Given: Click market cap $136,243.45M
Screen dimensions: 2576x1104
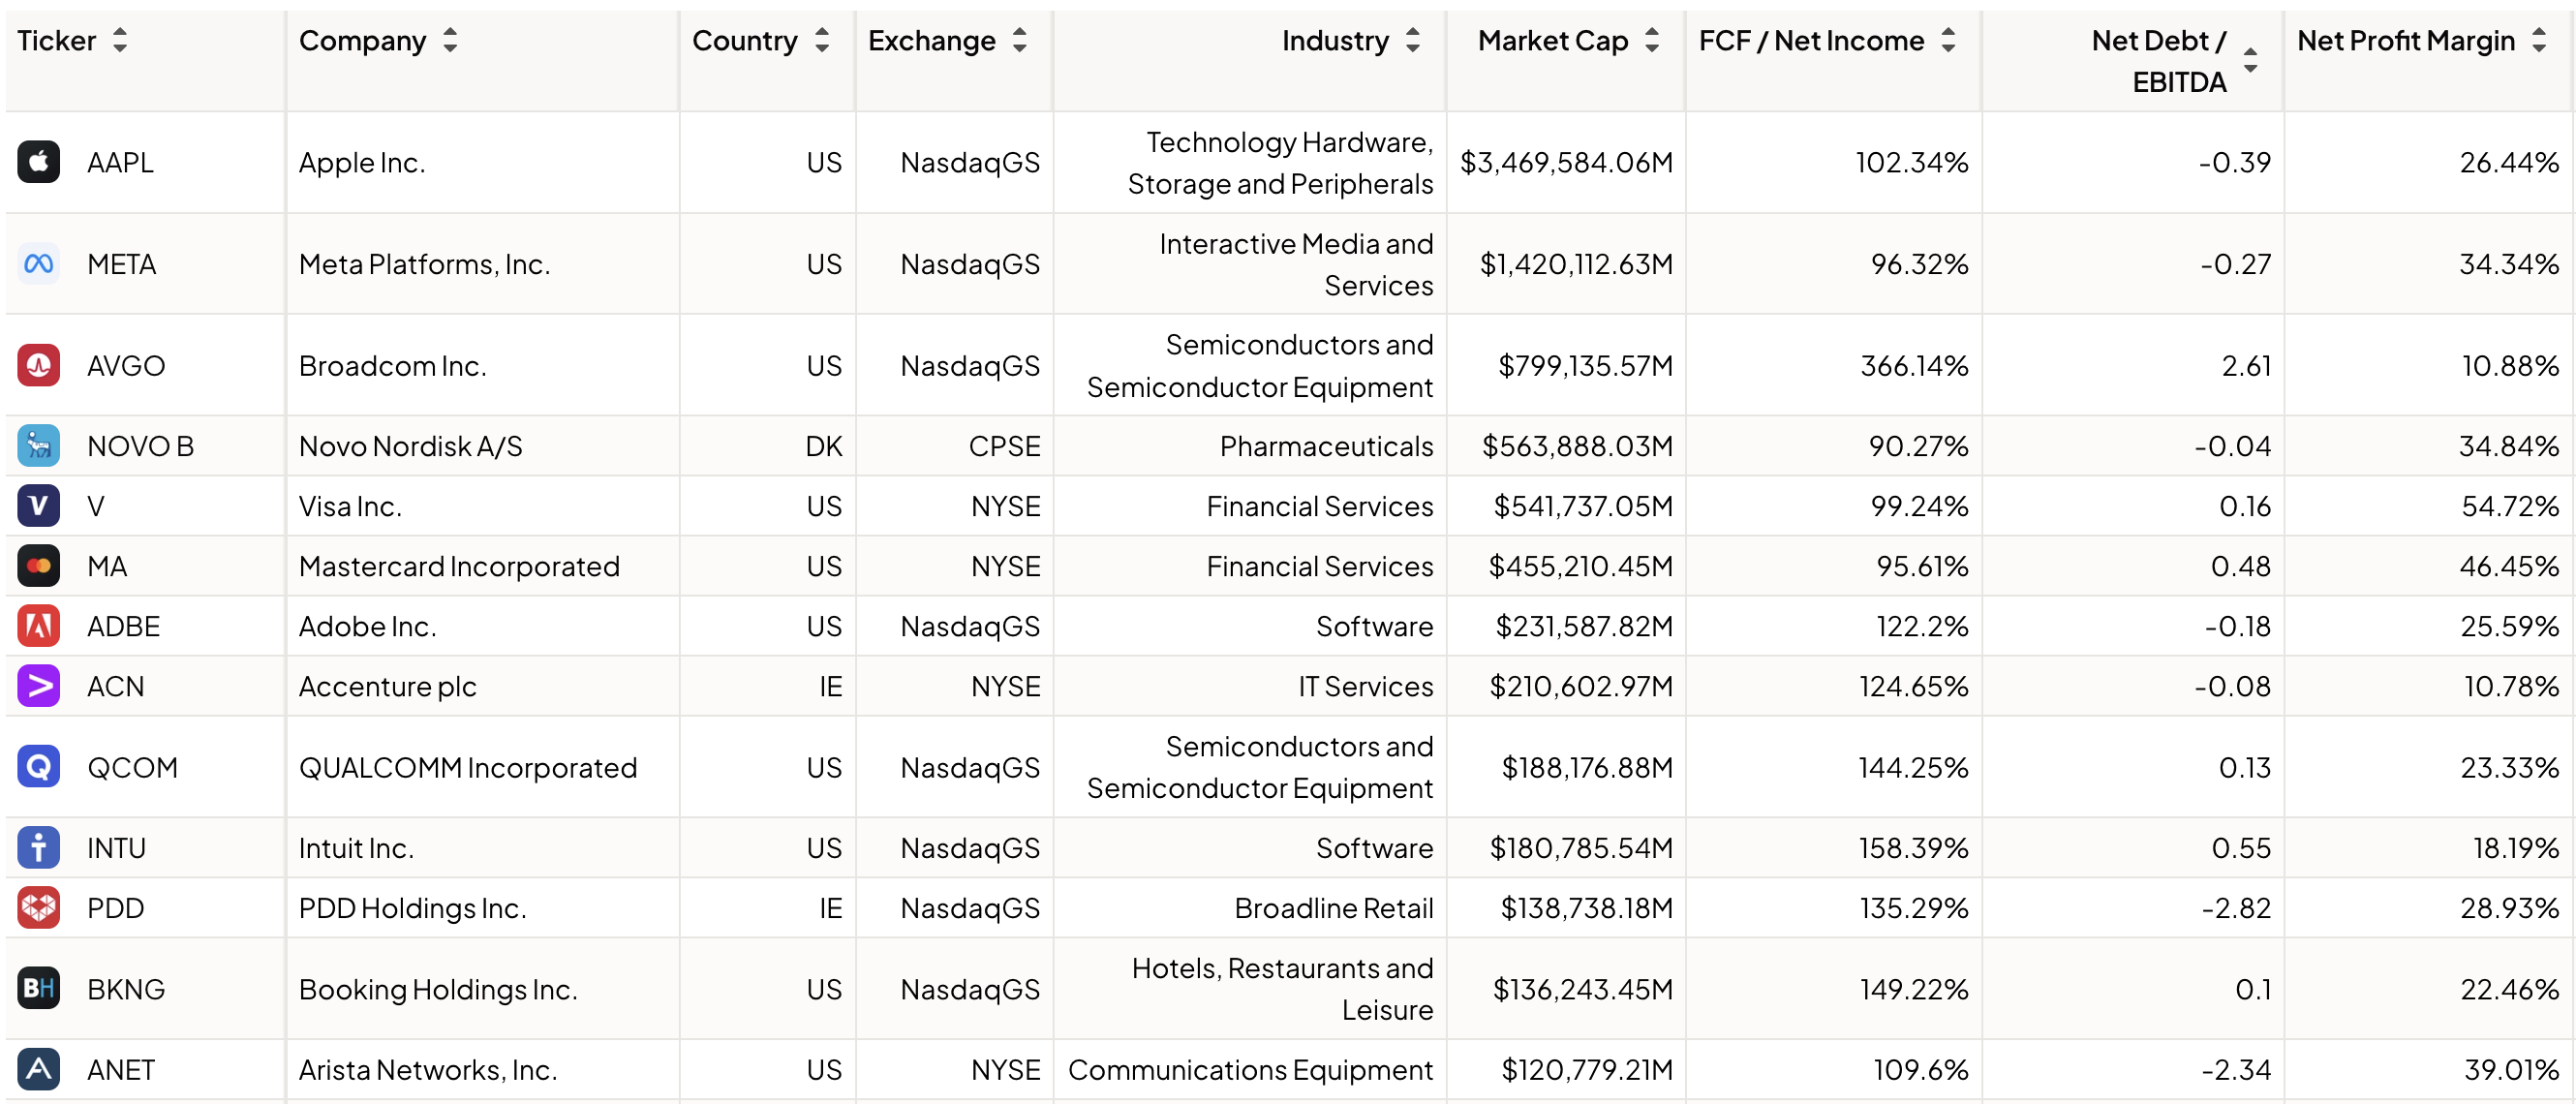Looking at the screenshot, I should (x=1582, y=989).
